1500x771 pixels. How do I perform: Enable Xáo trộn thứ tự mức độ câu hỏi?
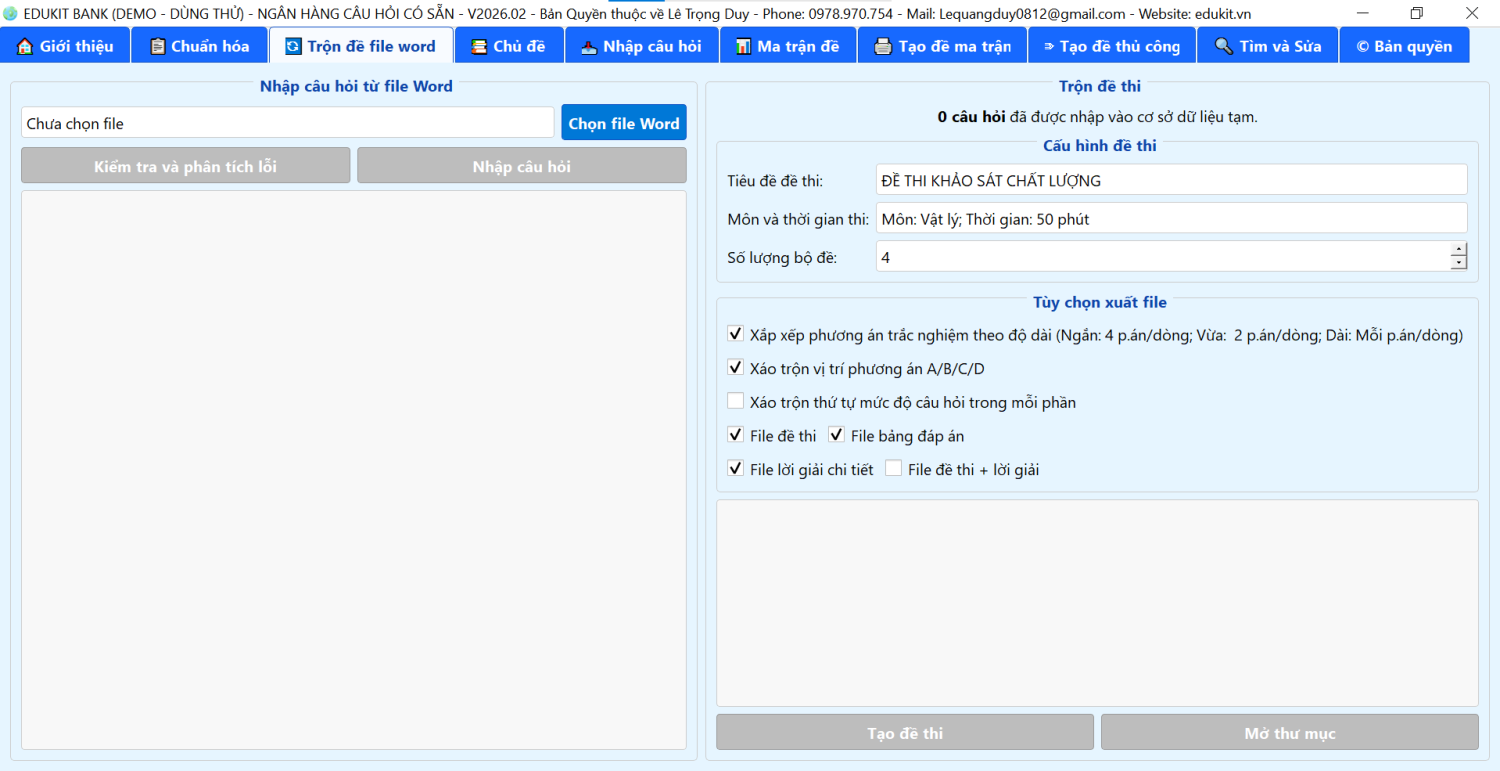pyautogui.click(x=736, y=402)
